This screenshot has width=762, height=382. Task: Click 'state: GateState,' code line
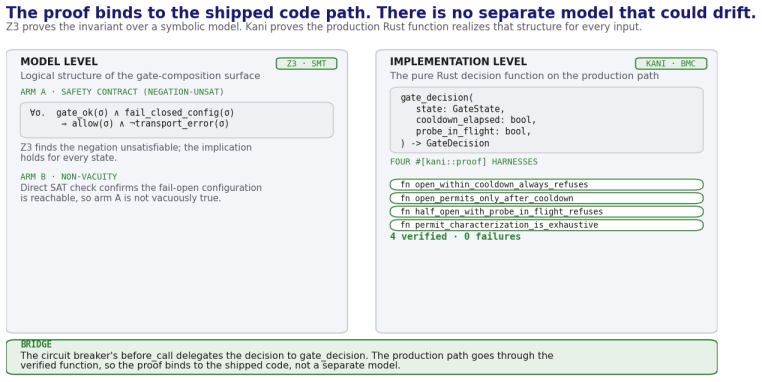coord(460,109)
